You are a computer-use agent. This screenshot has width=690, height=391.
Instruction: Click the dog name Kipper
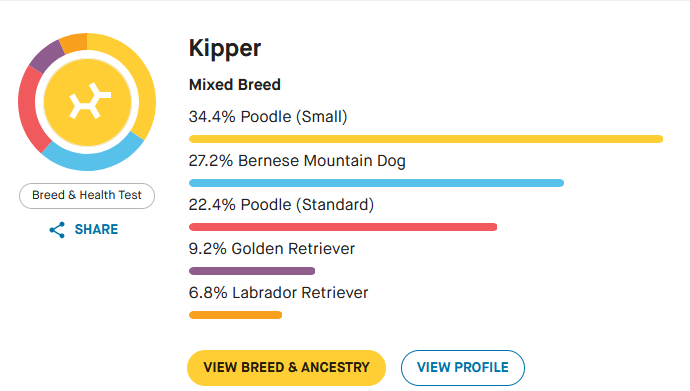coord(225,48)
